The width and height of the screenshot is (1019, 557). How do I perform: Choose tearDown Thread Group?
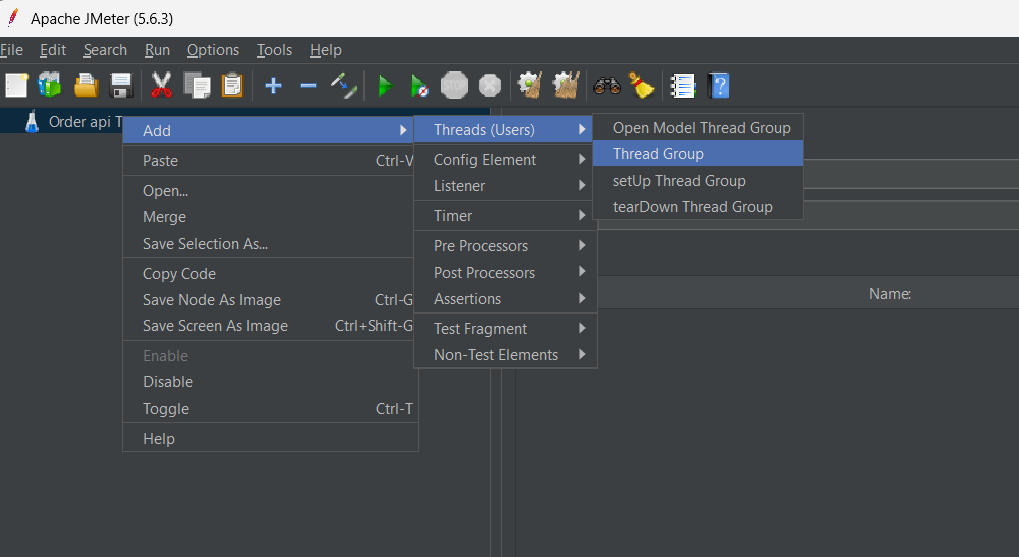698,207
